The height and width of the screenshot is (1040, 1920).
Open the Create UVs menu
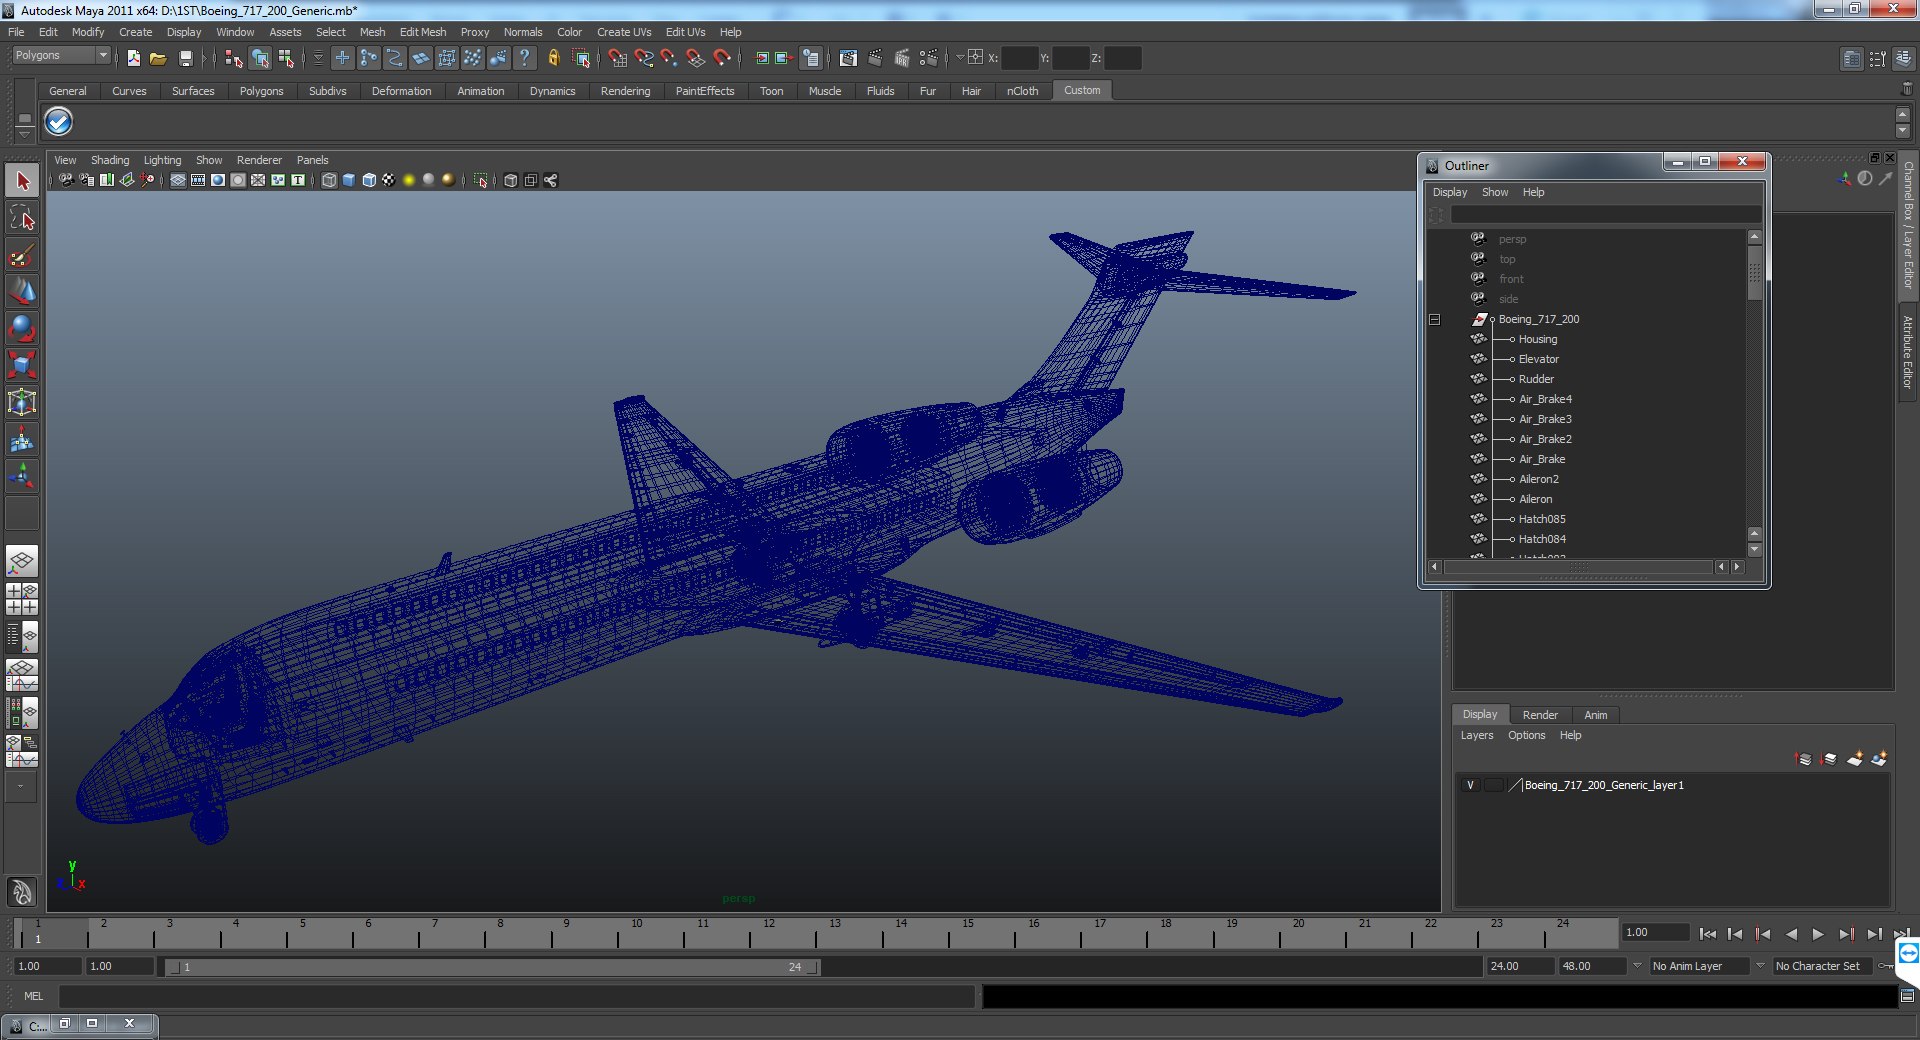[624, 32]
